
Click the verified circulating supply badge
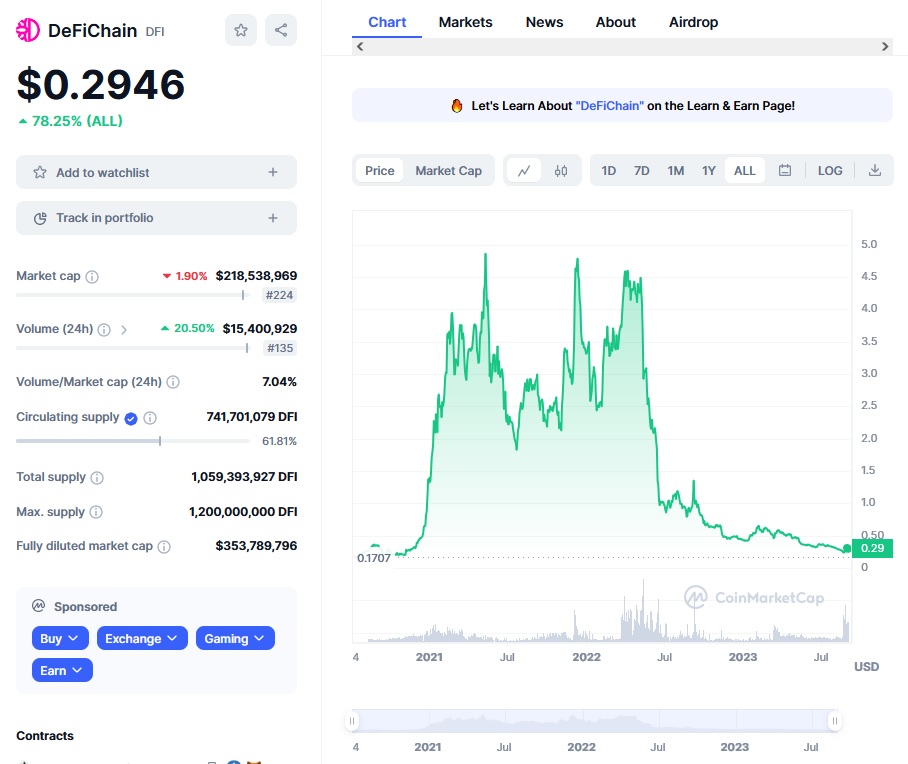(x=131, y=418)
